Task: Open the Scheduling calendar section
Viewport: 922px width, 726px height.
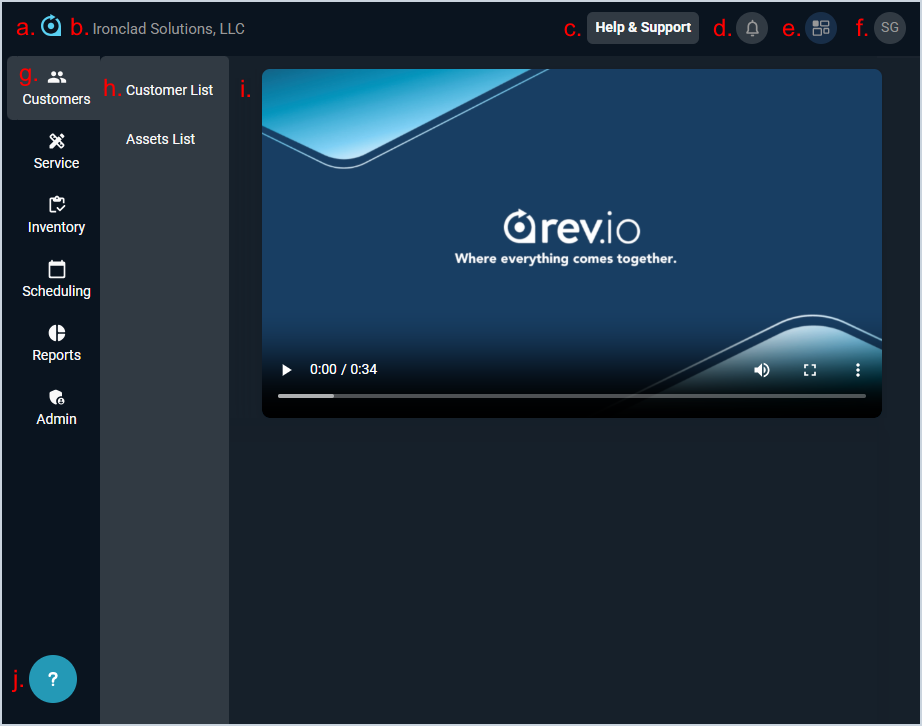Action: (x=56, y=280)
